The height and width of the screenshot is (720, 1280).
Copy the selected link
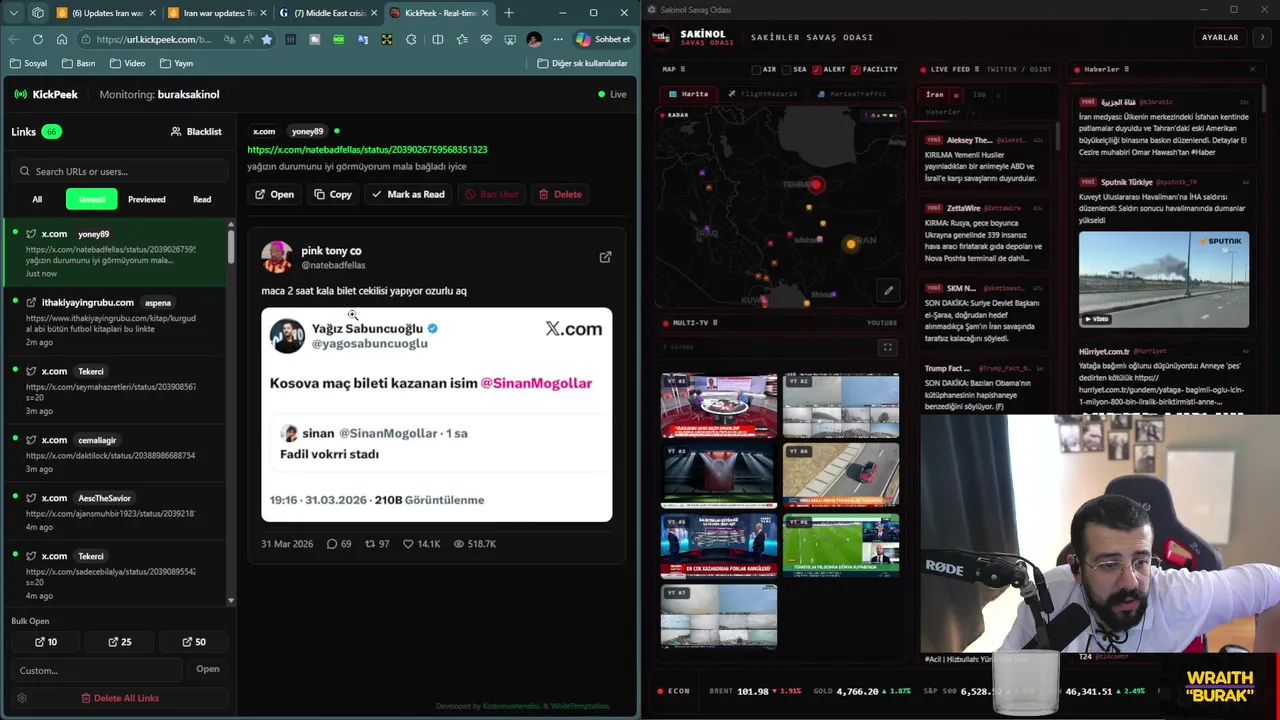333,194
